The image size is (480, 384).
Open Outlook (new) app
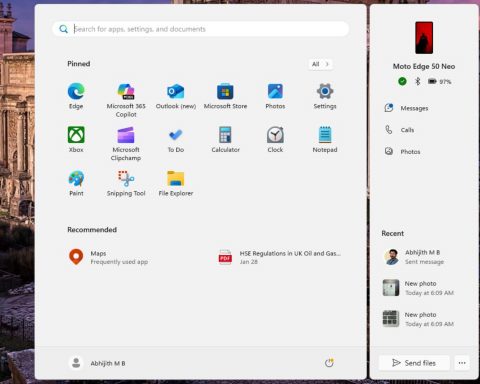[x=176, y=96]
